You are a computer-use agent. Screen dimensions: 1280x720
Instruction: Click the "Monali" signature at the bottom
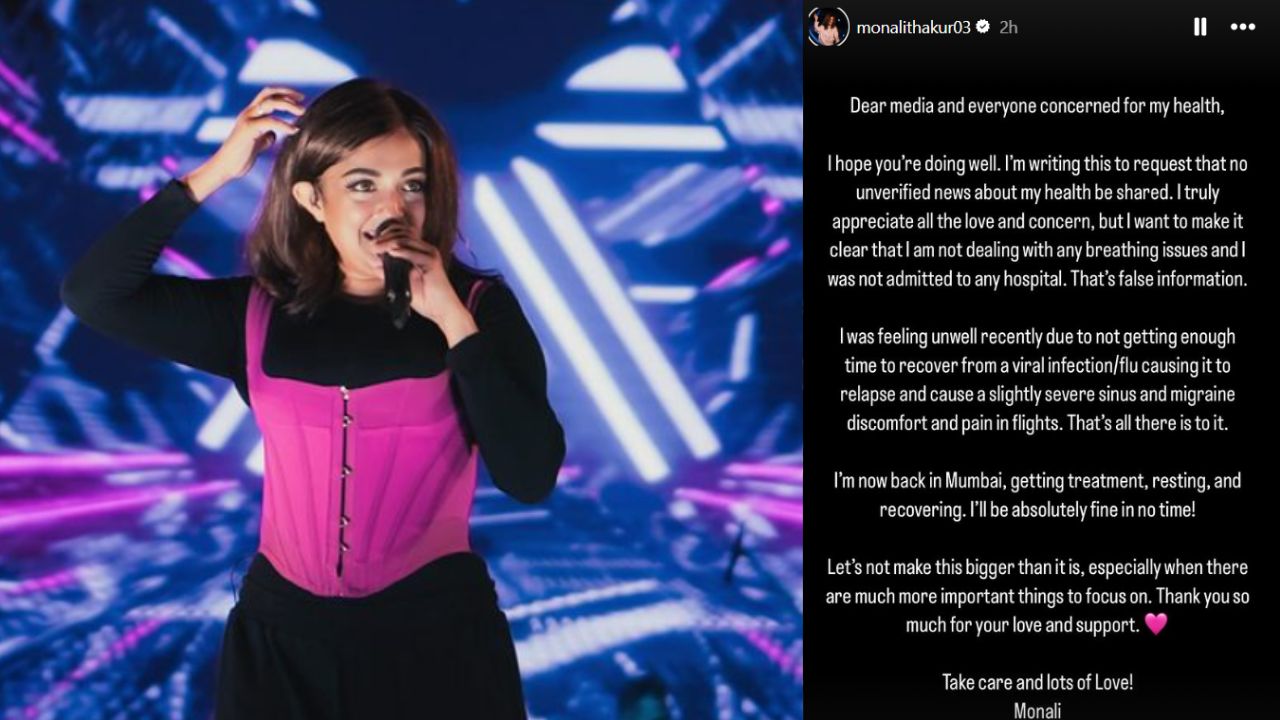tap(1039, 708)
